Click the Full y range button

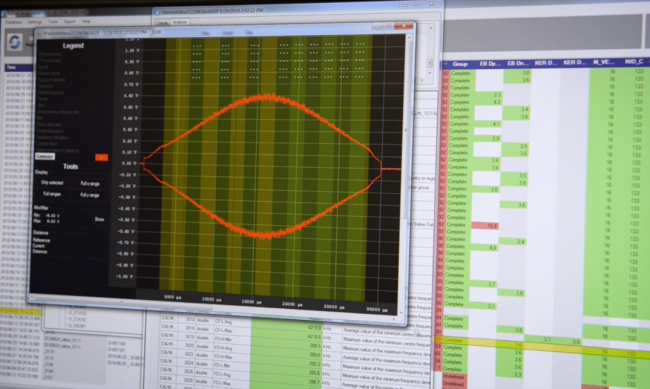(90, 195)
